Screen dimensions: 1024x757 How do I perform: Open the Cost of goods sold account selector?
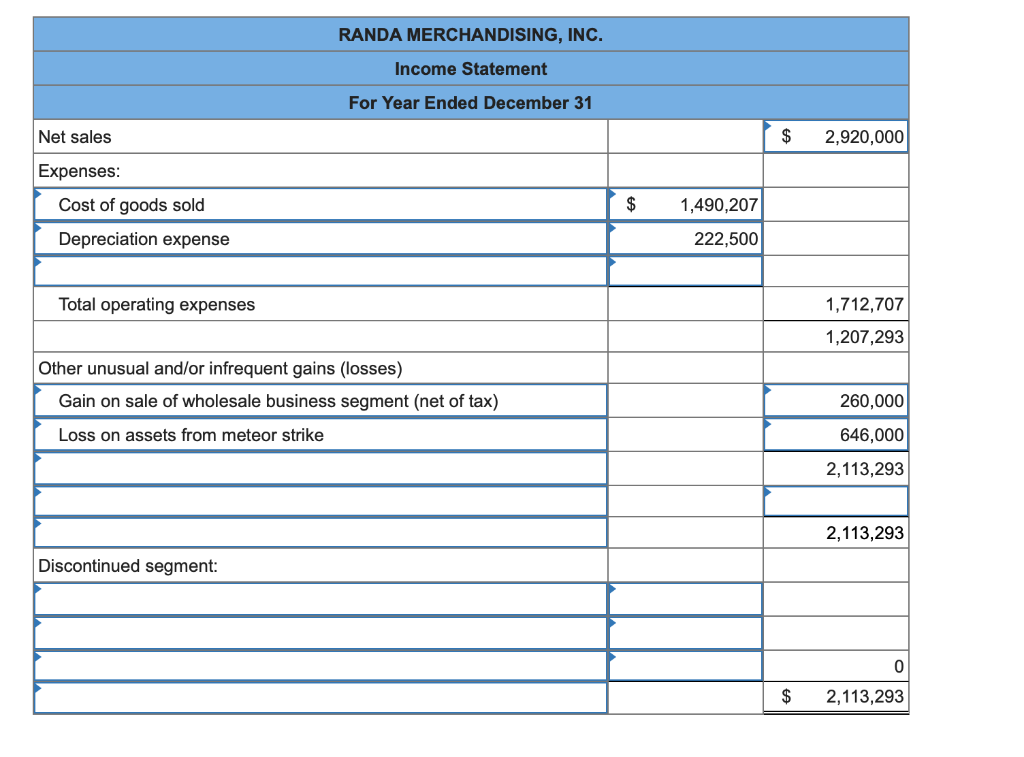click(320, 204)
